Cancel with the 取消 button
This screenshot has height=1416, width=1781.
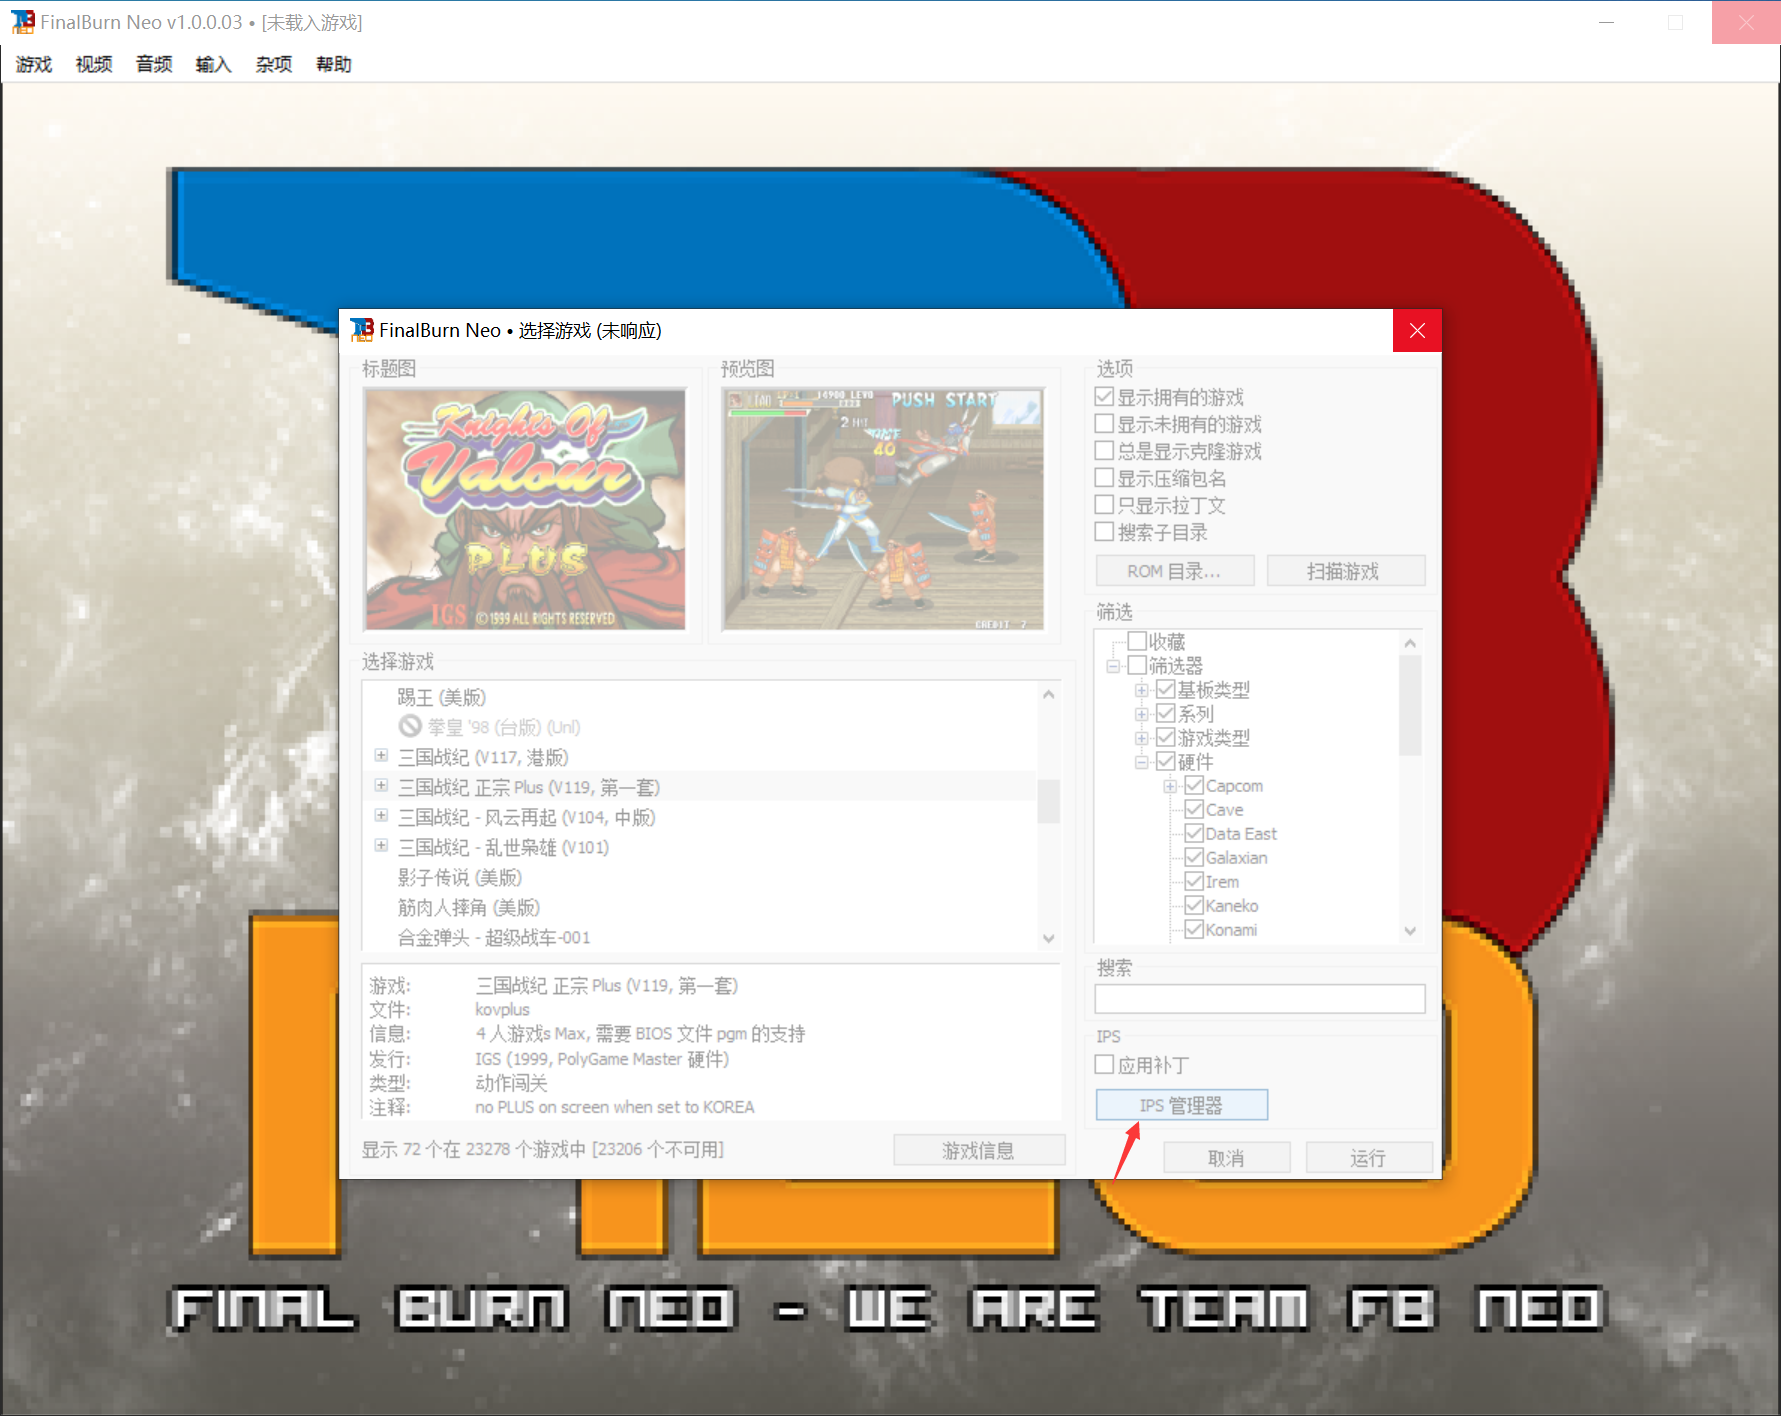coord(1227,1158)
